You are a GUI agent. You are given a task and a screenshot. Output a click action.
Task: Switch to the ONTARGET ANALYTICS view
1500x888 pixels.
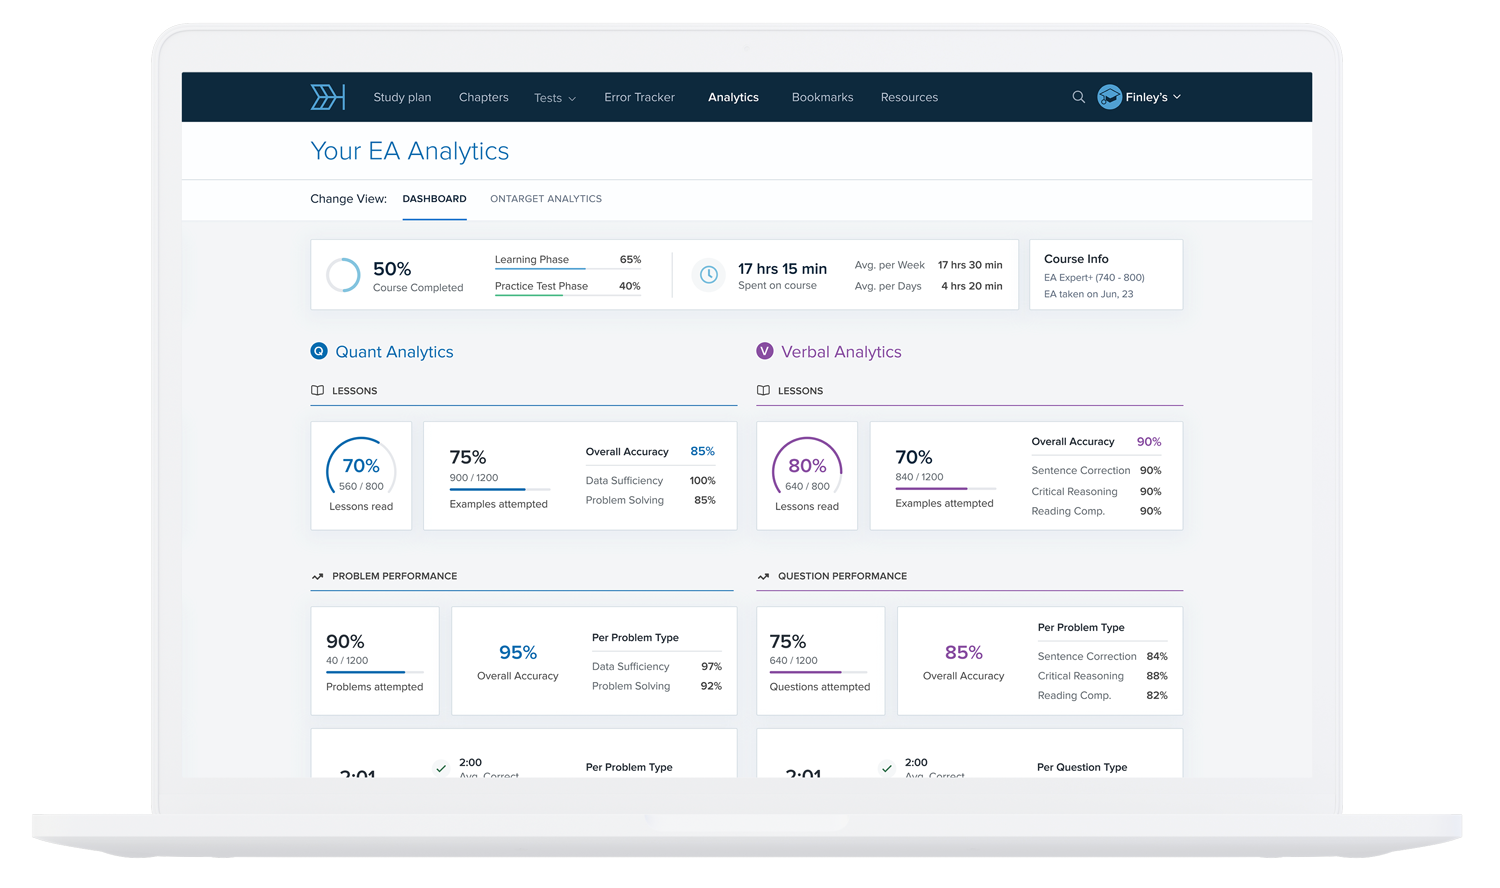coord(546,199)
